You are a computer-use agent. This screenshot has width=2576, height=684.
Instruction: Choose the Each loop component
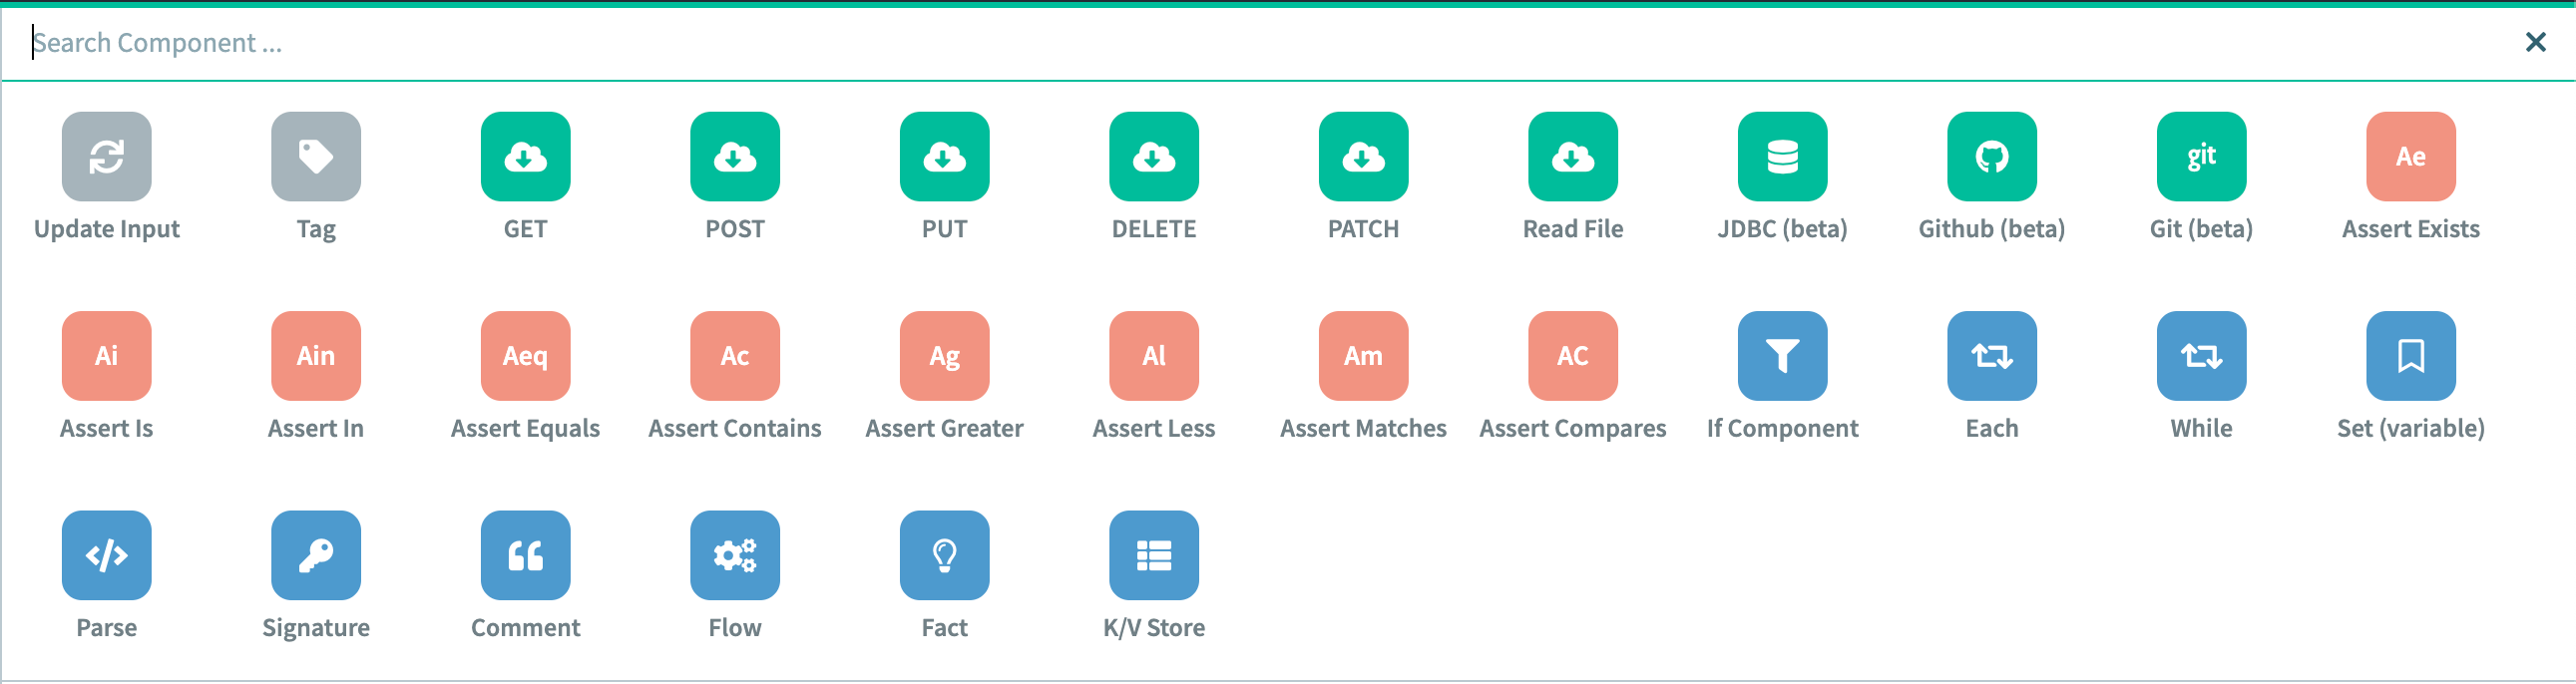(x=1992, y=356)
